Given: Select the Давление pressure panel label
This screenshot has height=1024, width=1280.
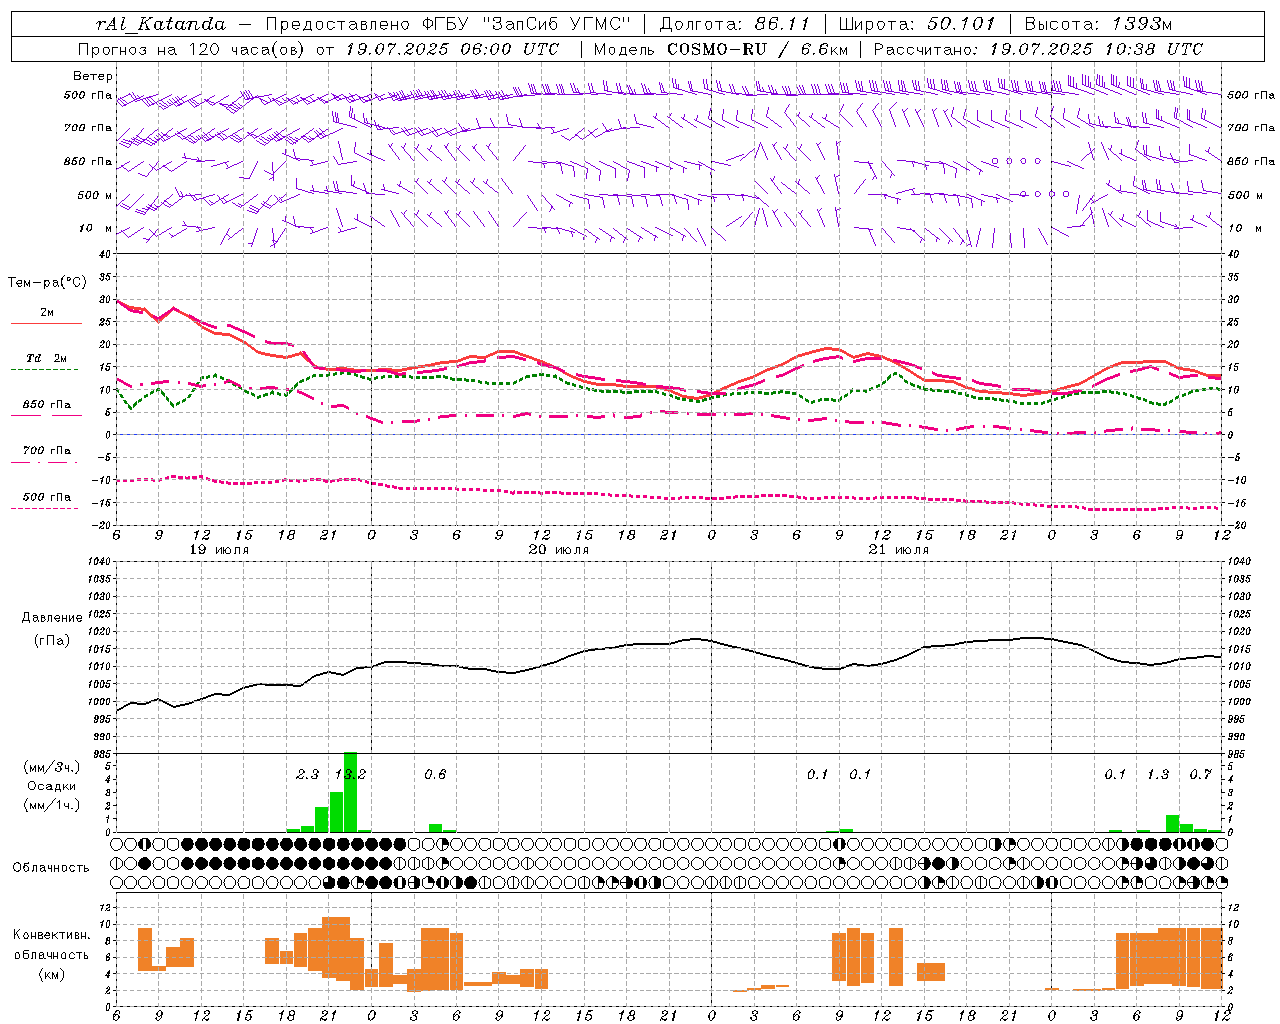Looking at the screenshot, I should coord(52,618).
